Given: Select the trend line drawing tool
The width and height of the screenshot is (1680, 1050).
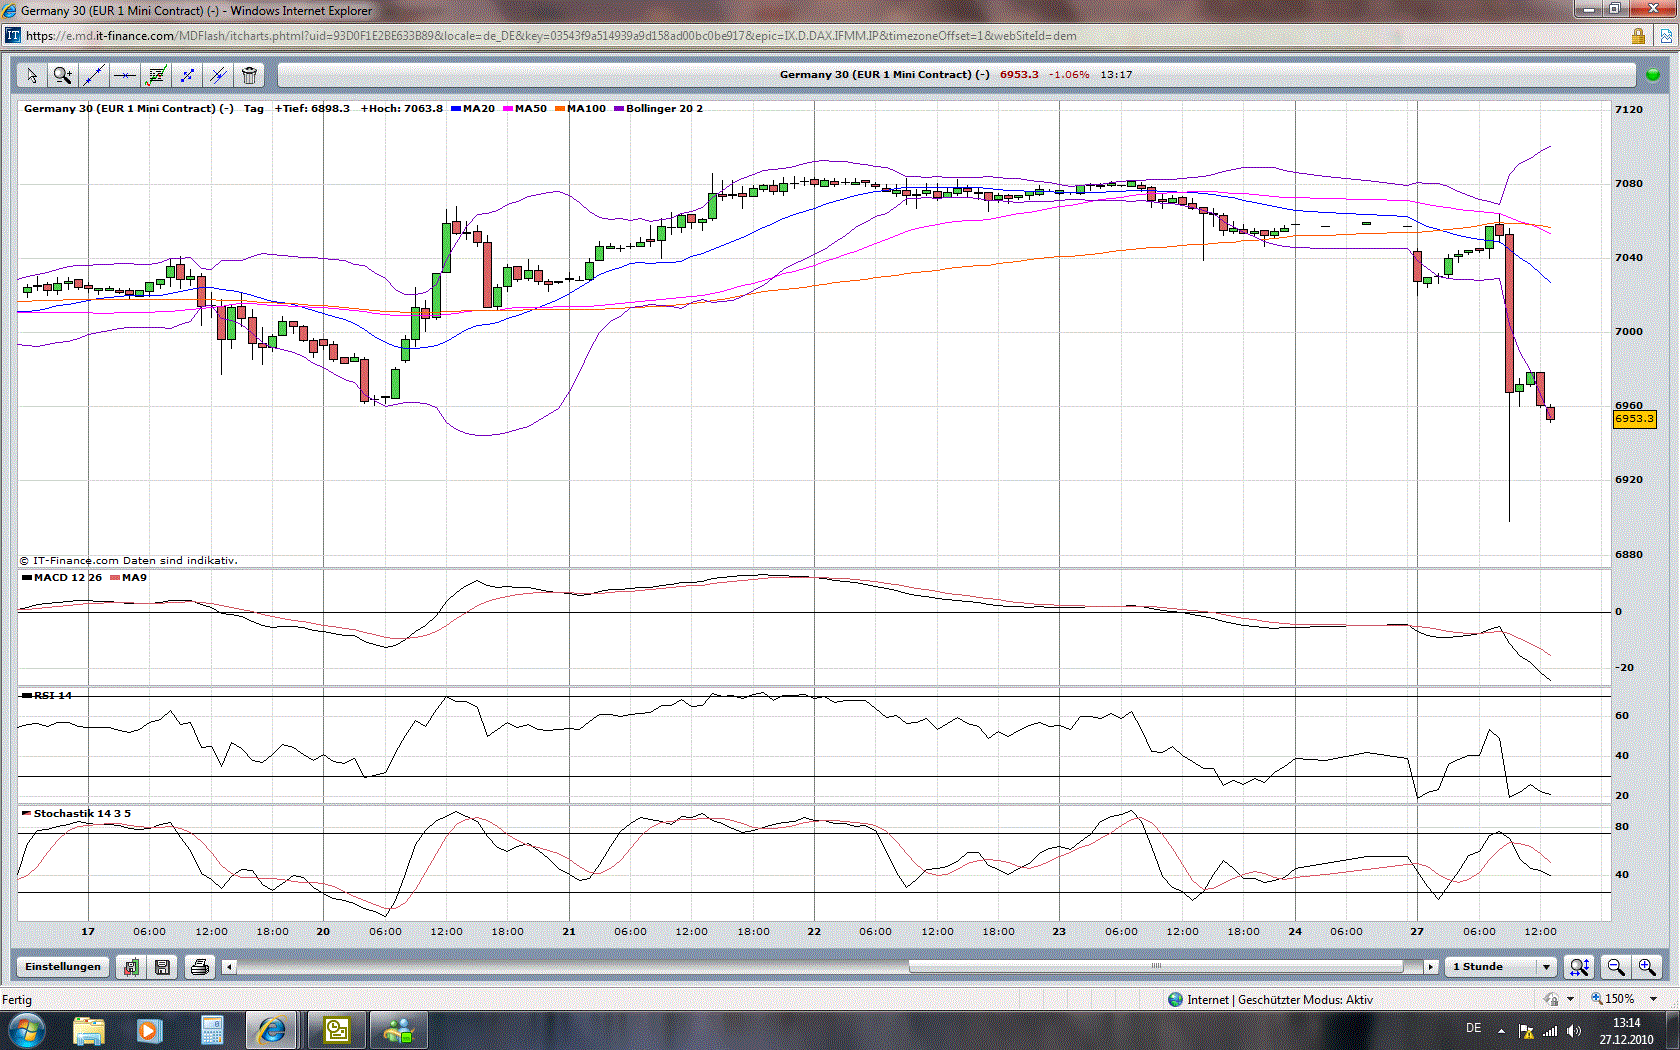Looking at the screenshot, I should pyautogui.click(x=94, y=75).
